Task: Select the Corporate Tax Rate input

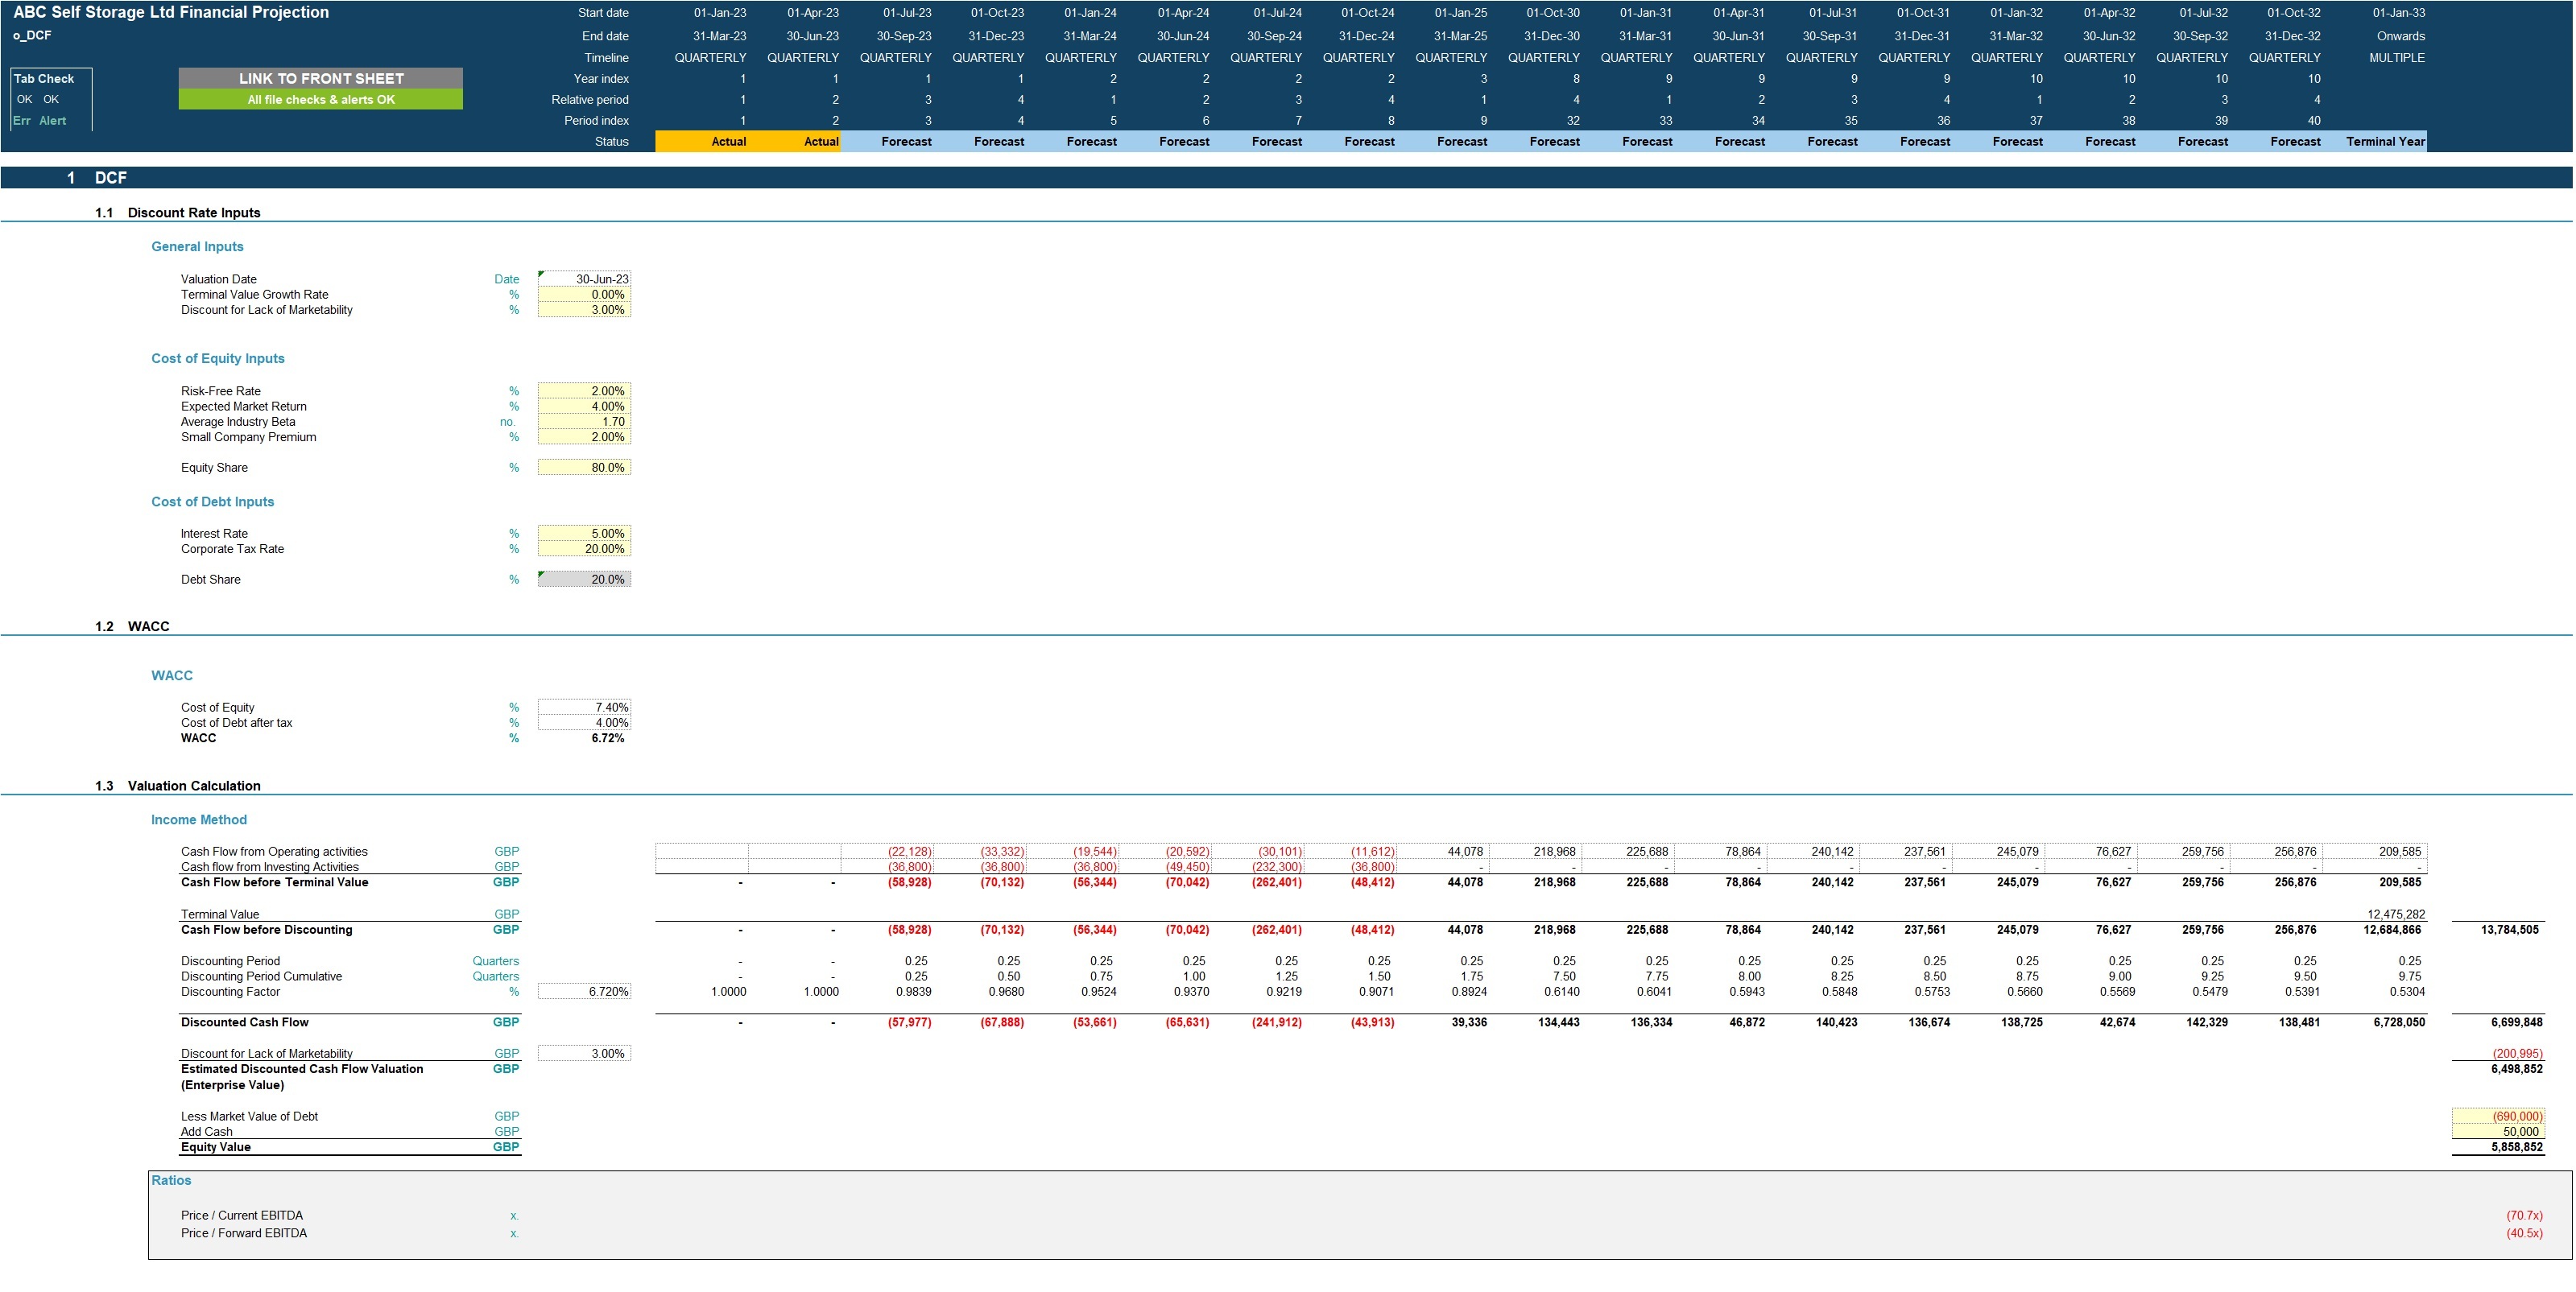Action: 584,548
